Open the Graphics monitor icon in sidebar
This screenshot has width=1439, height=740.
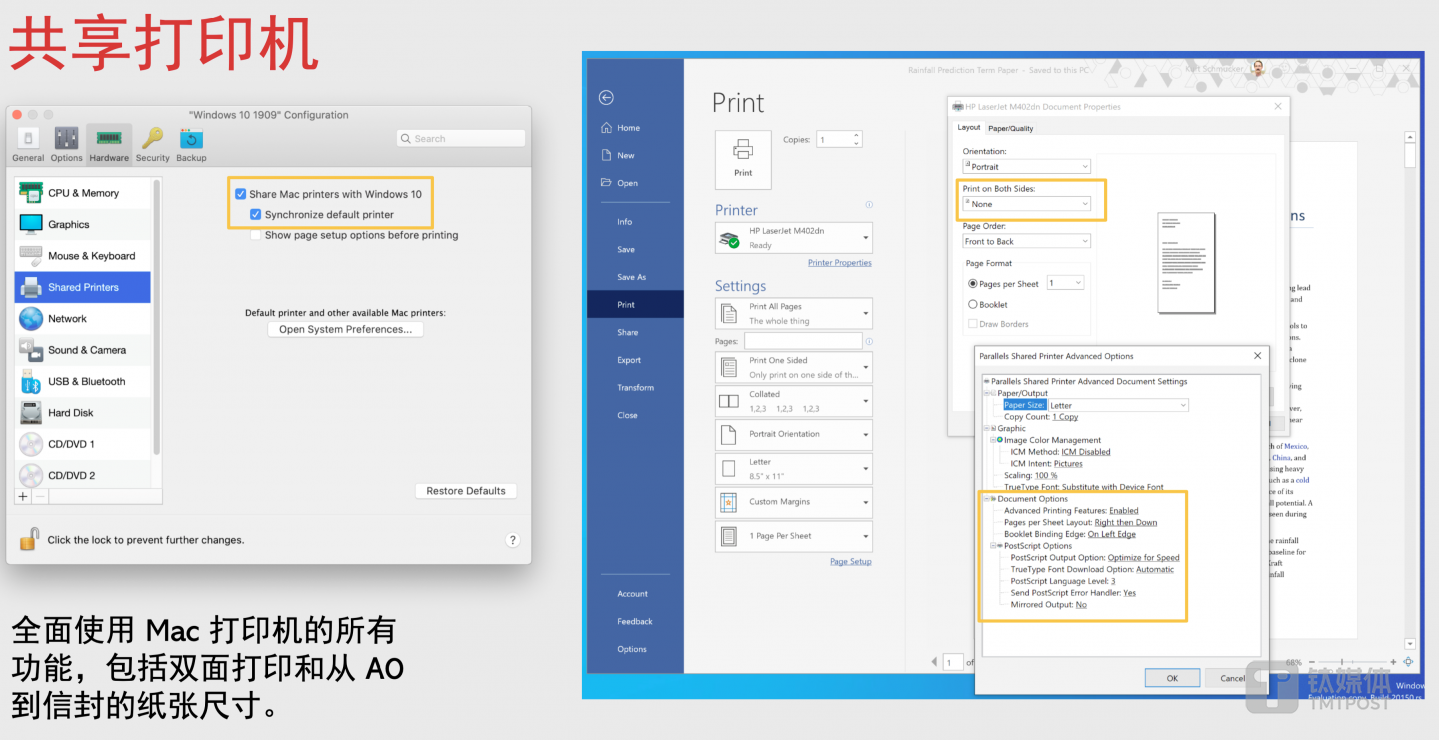[x=31, y=224]
